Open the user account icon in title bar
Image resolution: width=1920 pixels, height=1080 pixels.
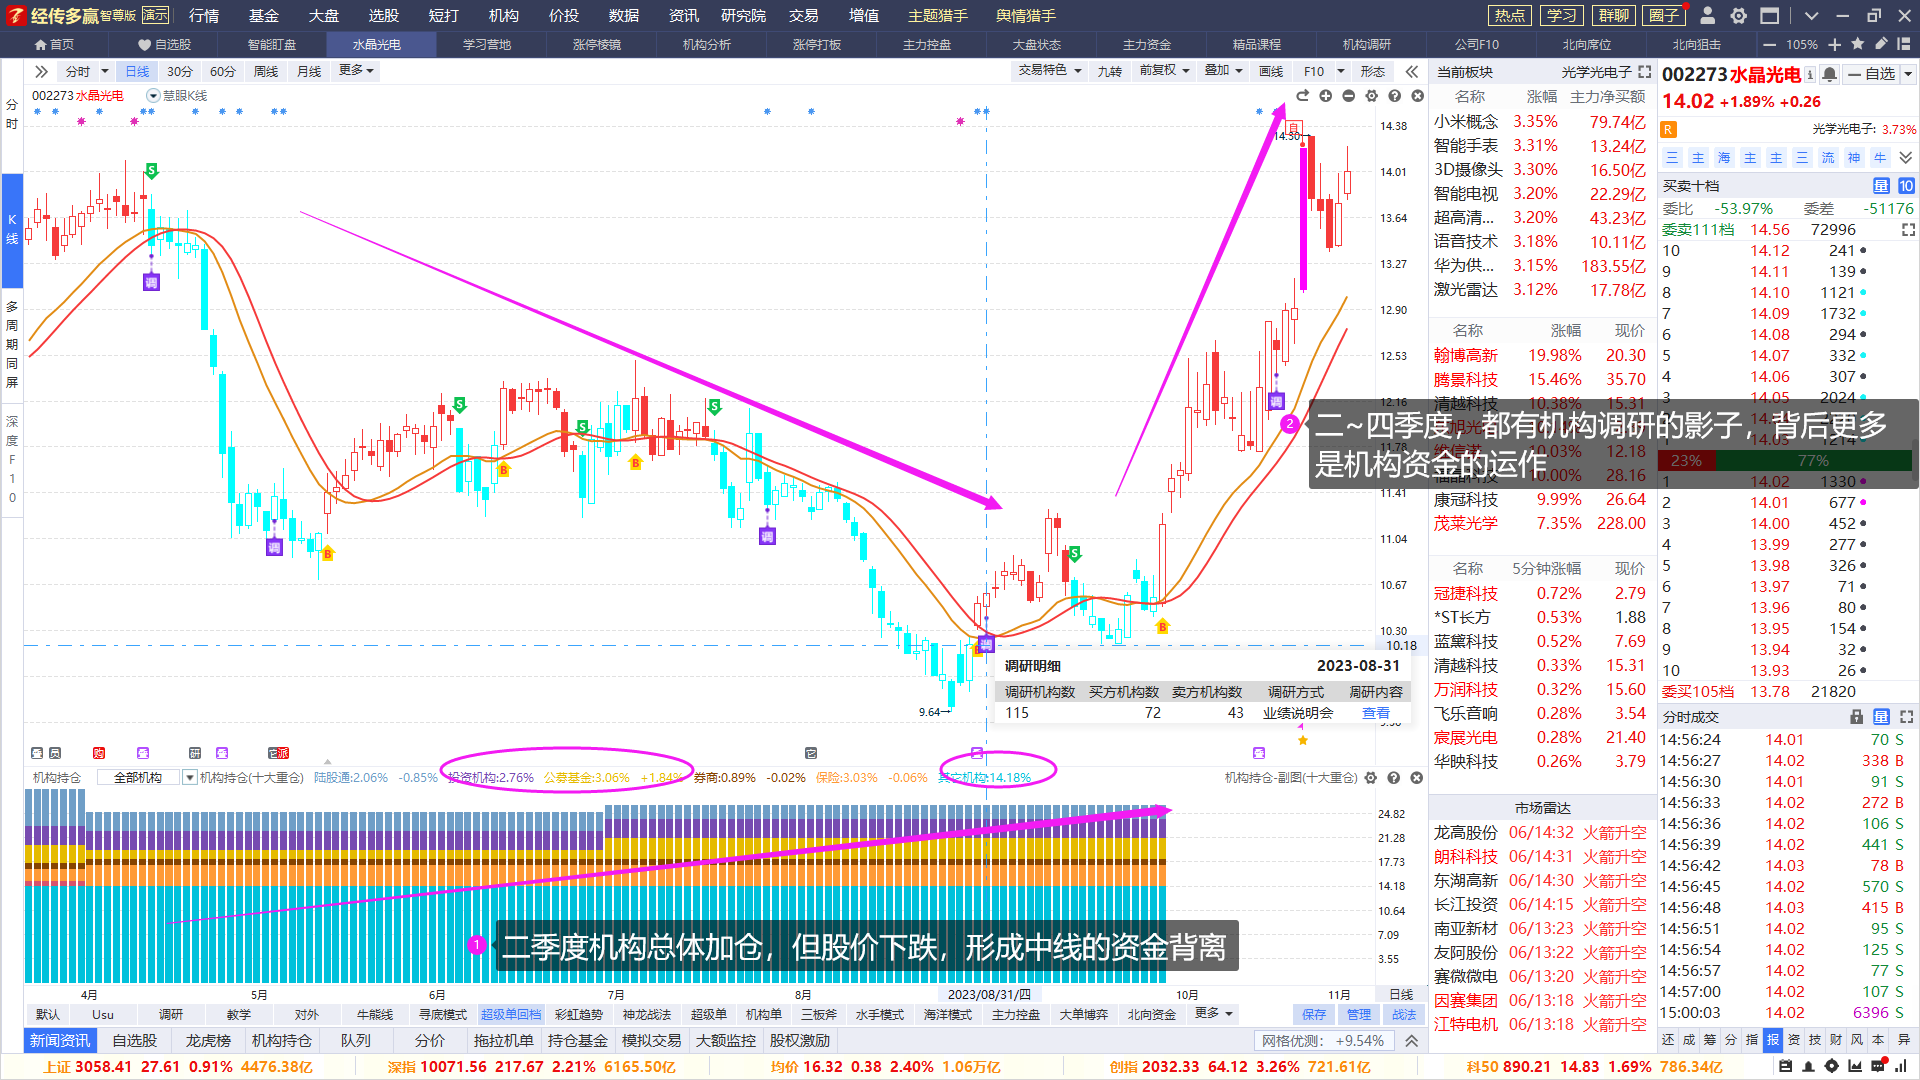pos(1708,15)
